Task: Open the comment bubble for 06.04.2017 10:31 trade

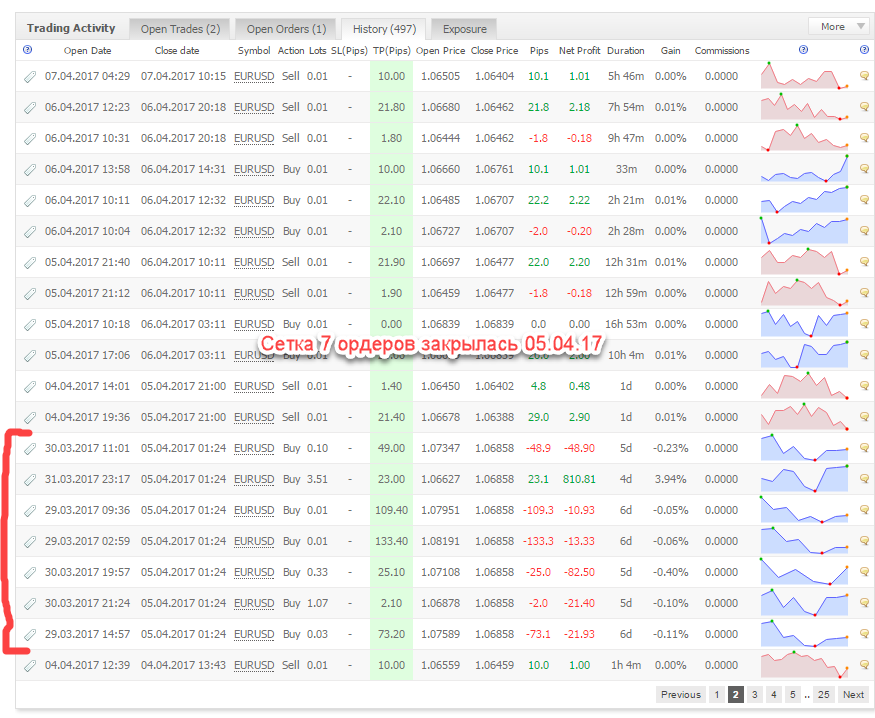Action: [864, 137]
